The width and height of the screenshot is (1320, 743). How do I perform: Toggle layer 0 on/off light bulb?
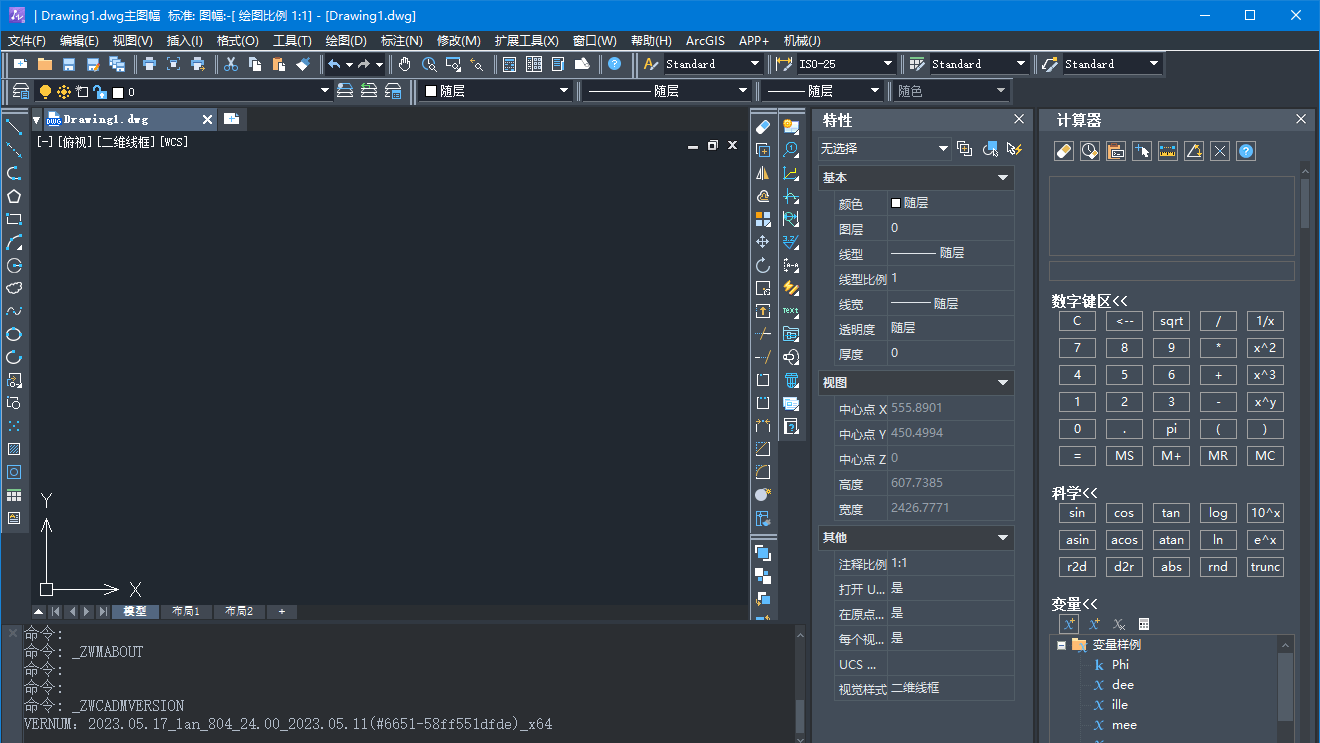pos(45,92)
